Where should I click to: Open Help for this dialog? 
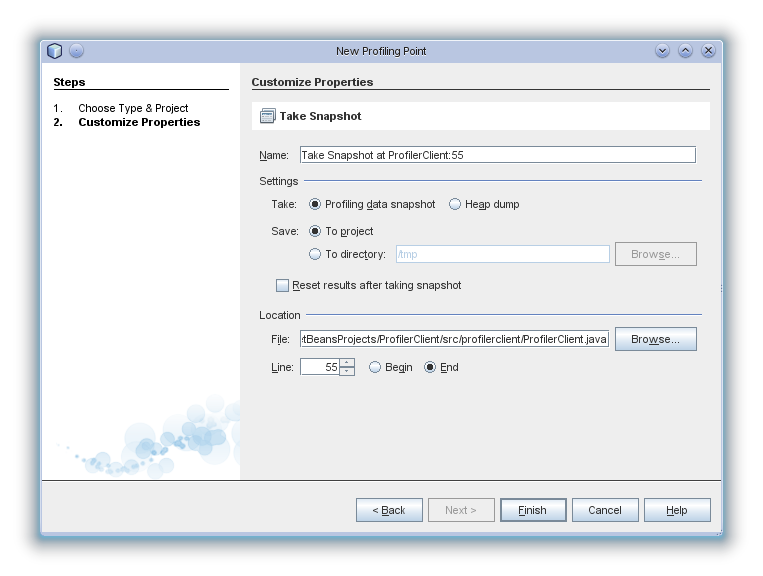click(677, 510)
